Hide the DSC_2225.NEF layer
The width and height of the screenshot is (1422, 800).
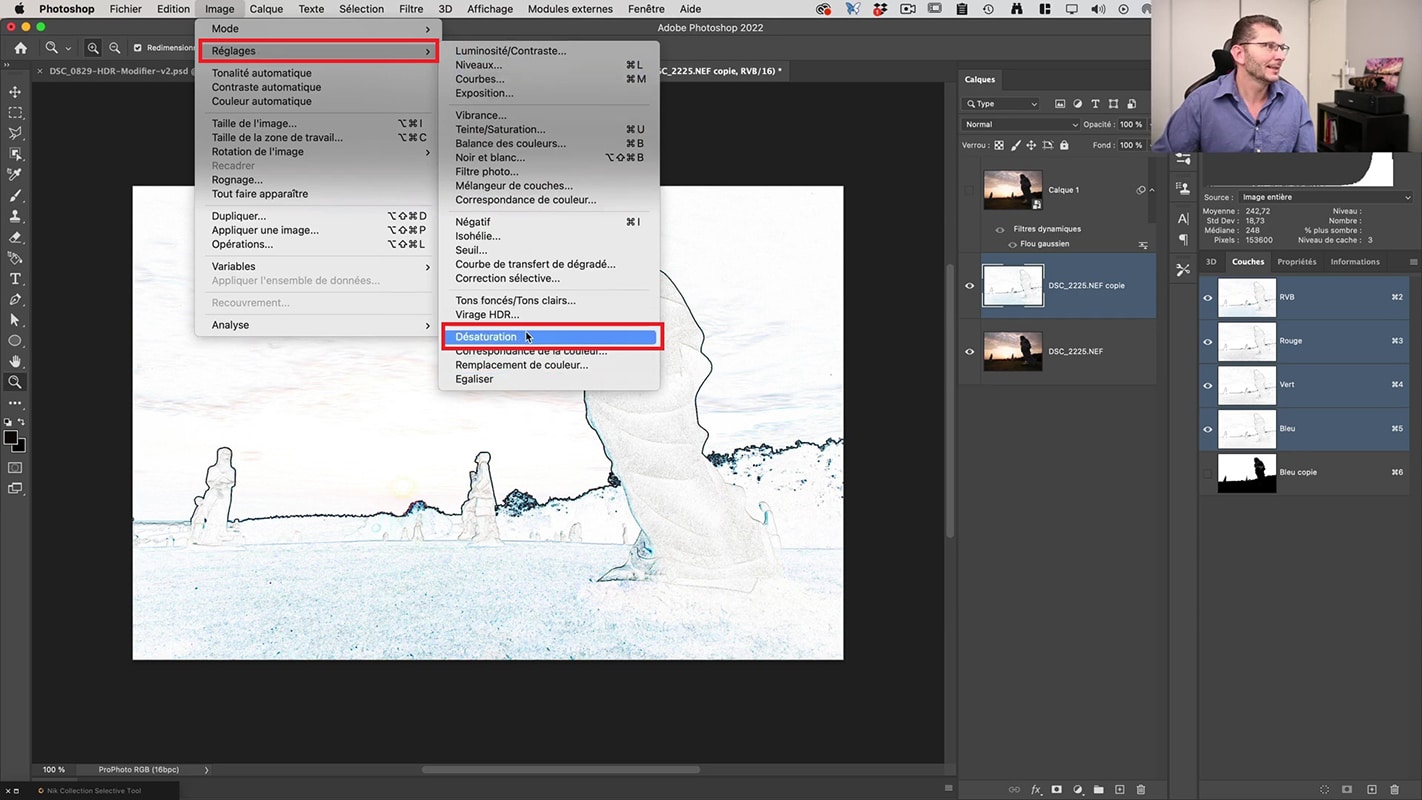coord(969,352)
